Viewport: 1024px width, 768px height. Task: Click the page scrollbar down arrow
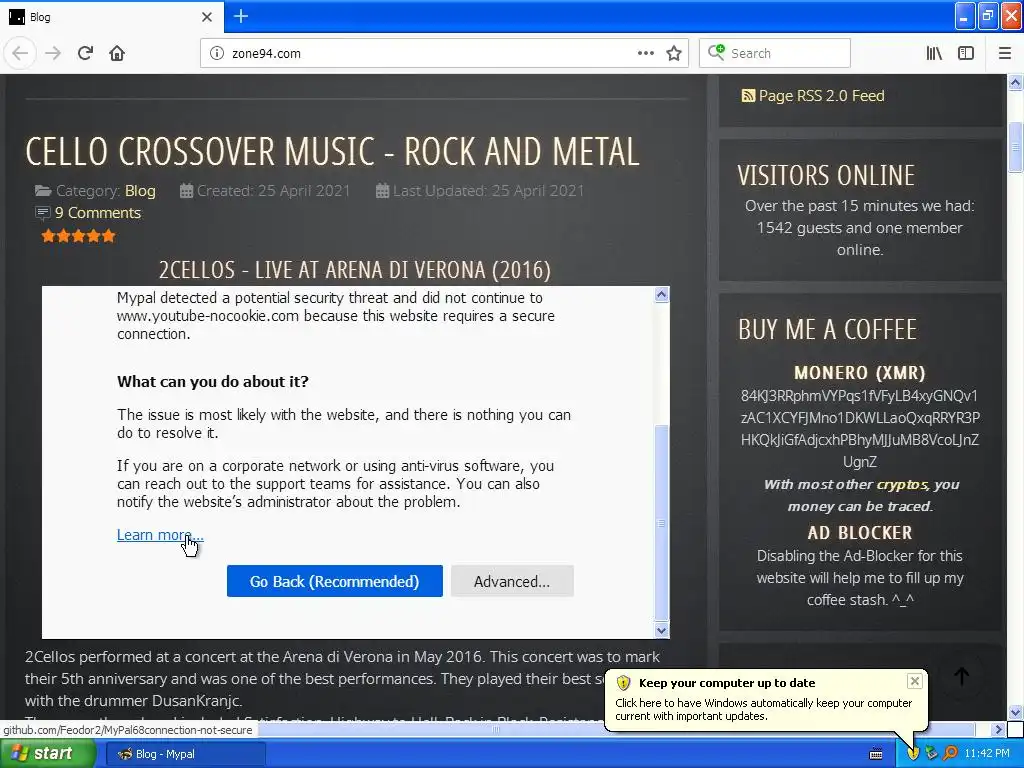coord(1015,712)
